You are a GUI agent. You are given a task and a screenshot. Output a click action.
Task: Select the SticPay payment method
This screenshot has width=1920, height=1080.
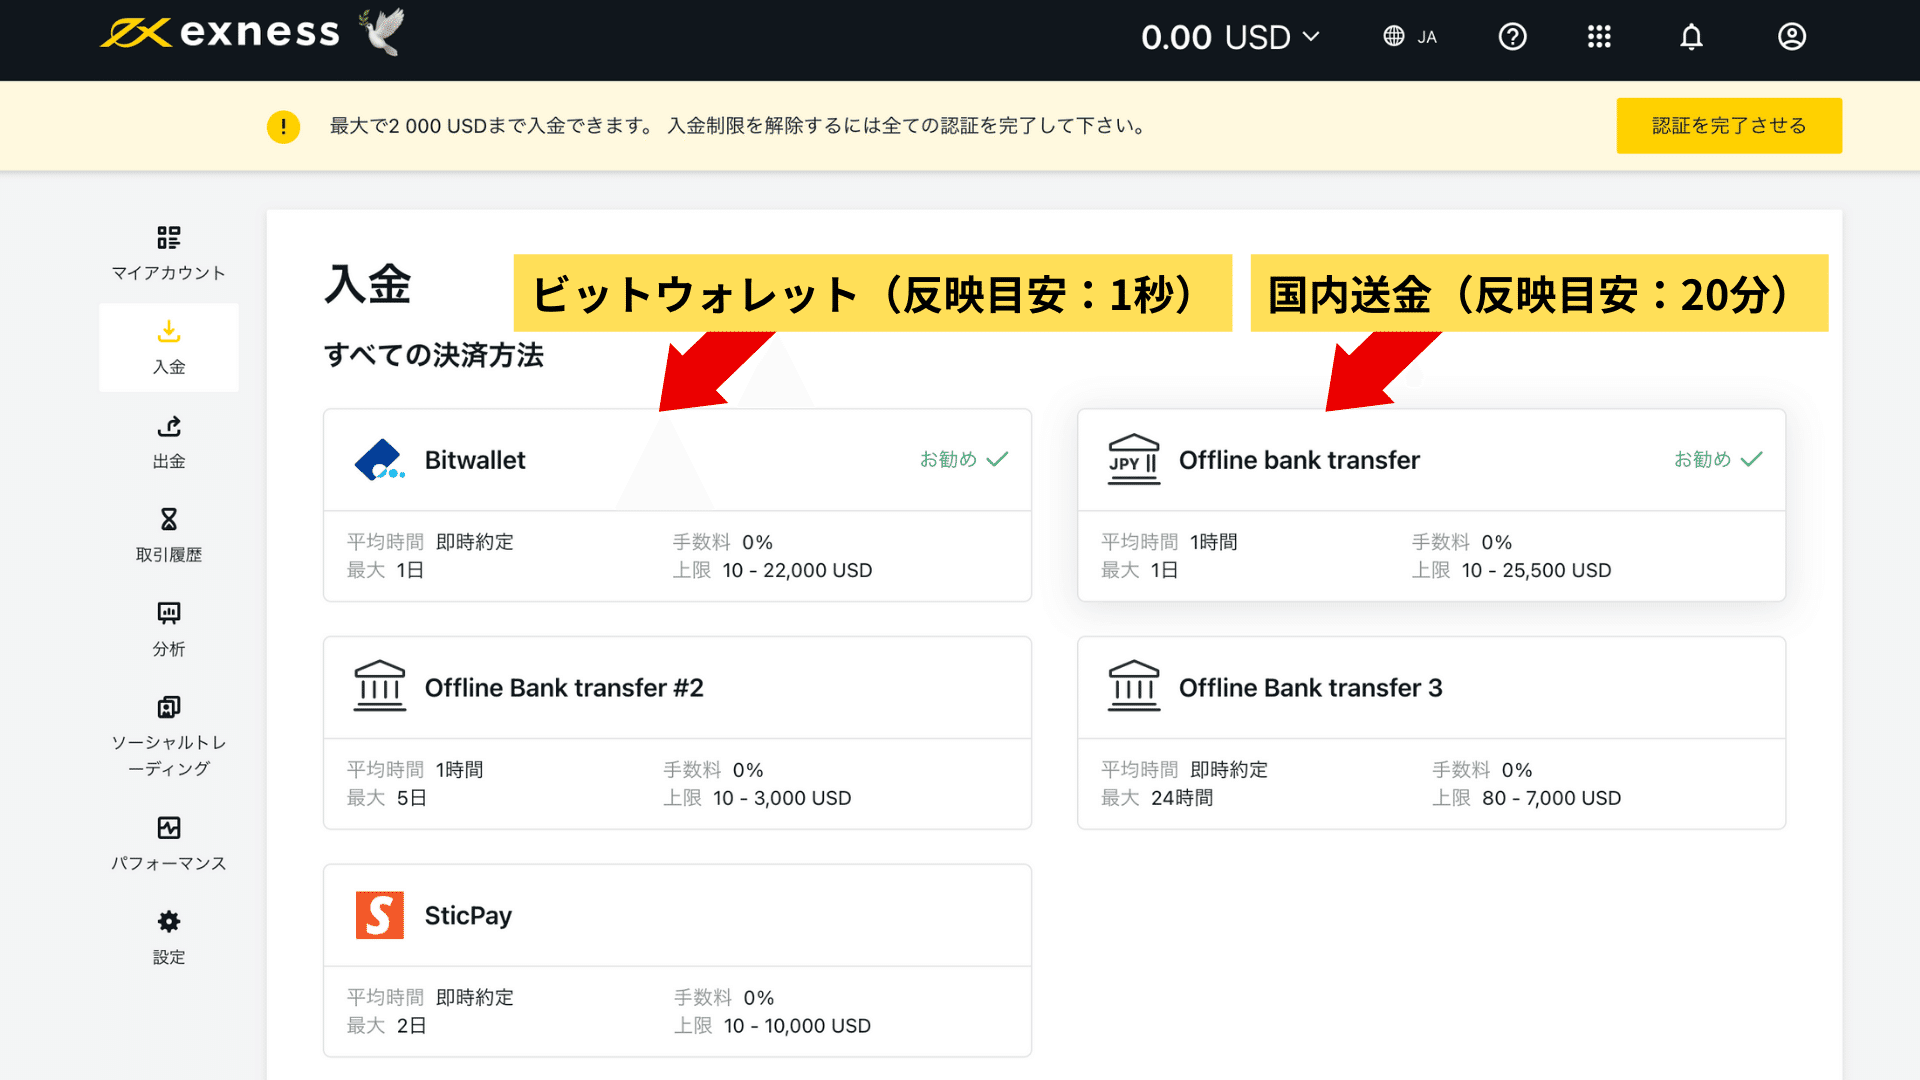coord(677,961)
